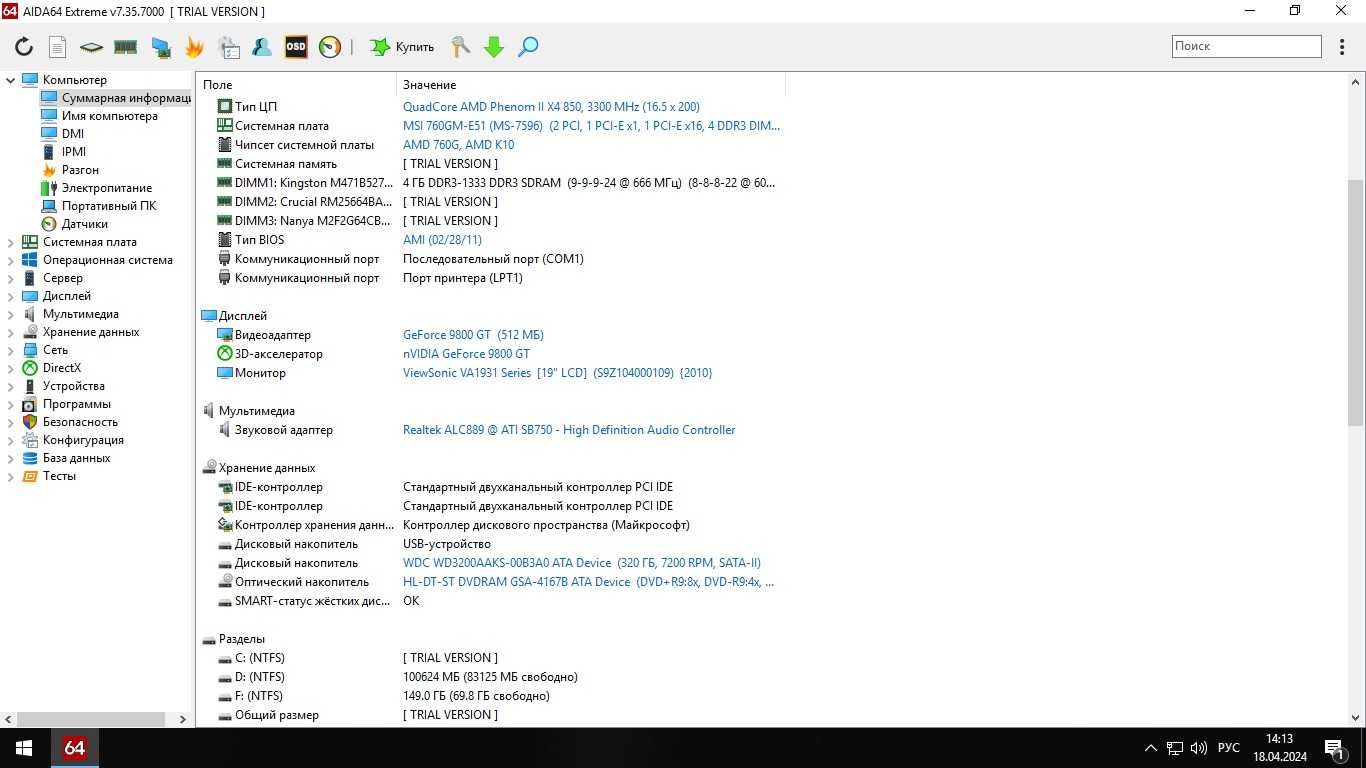
Task: Click the magnifier search toolbar icon
Action: click(x=528, y=47)
